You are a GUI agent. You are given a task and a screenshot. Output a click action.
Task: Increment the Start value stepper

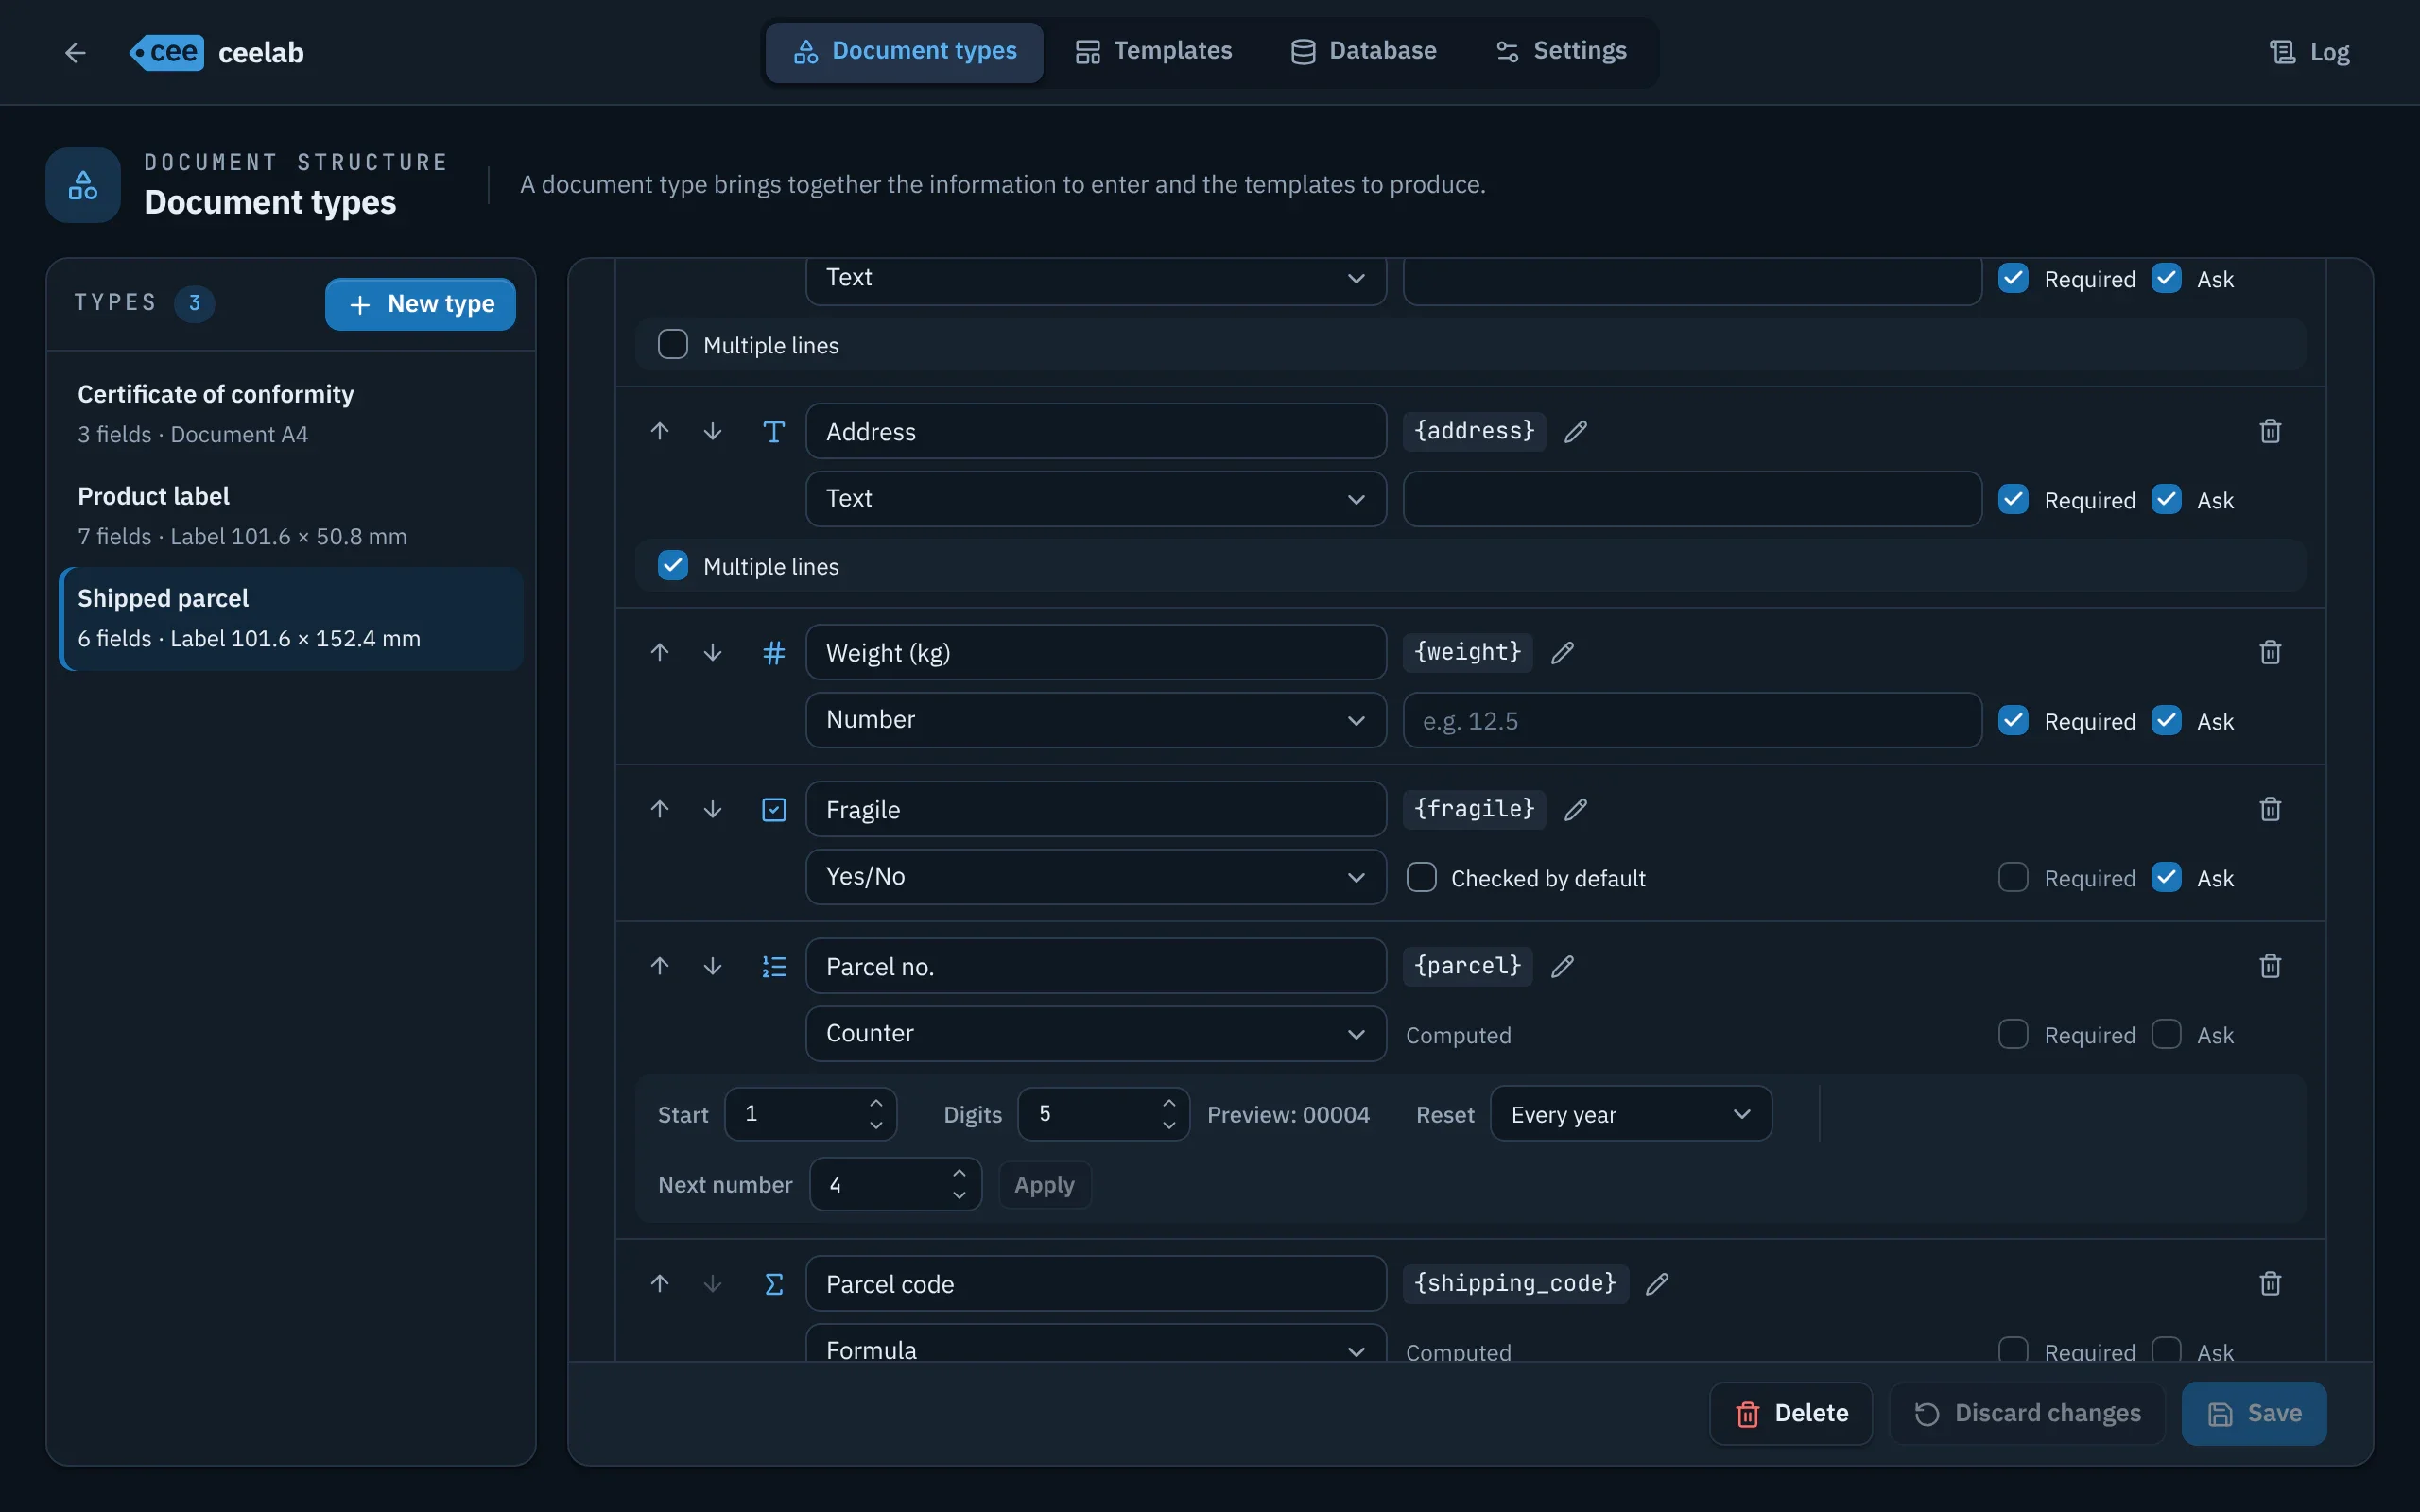coord(876,1102)
